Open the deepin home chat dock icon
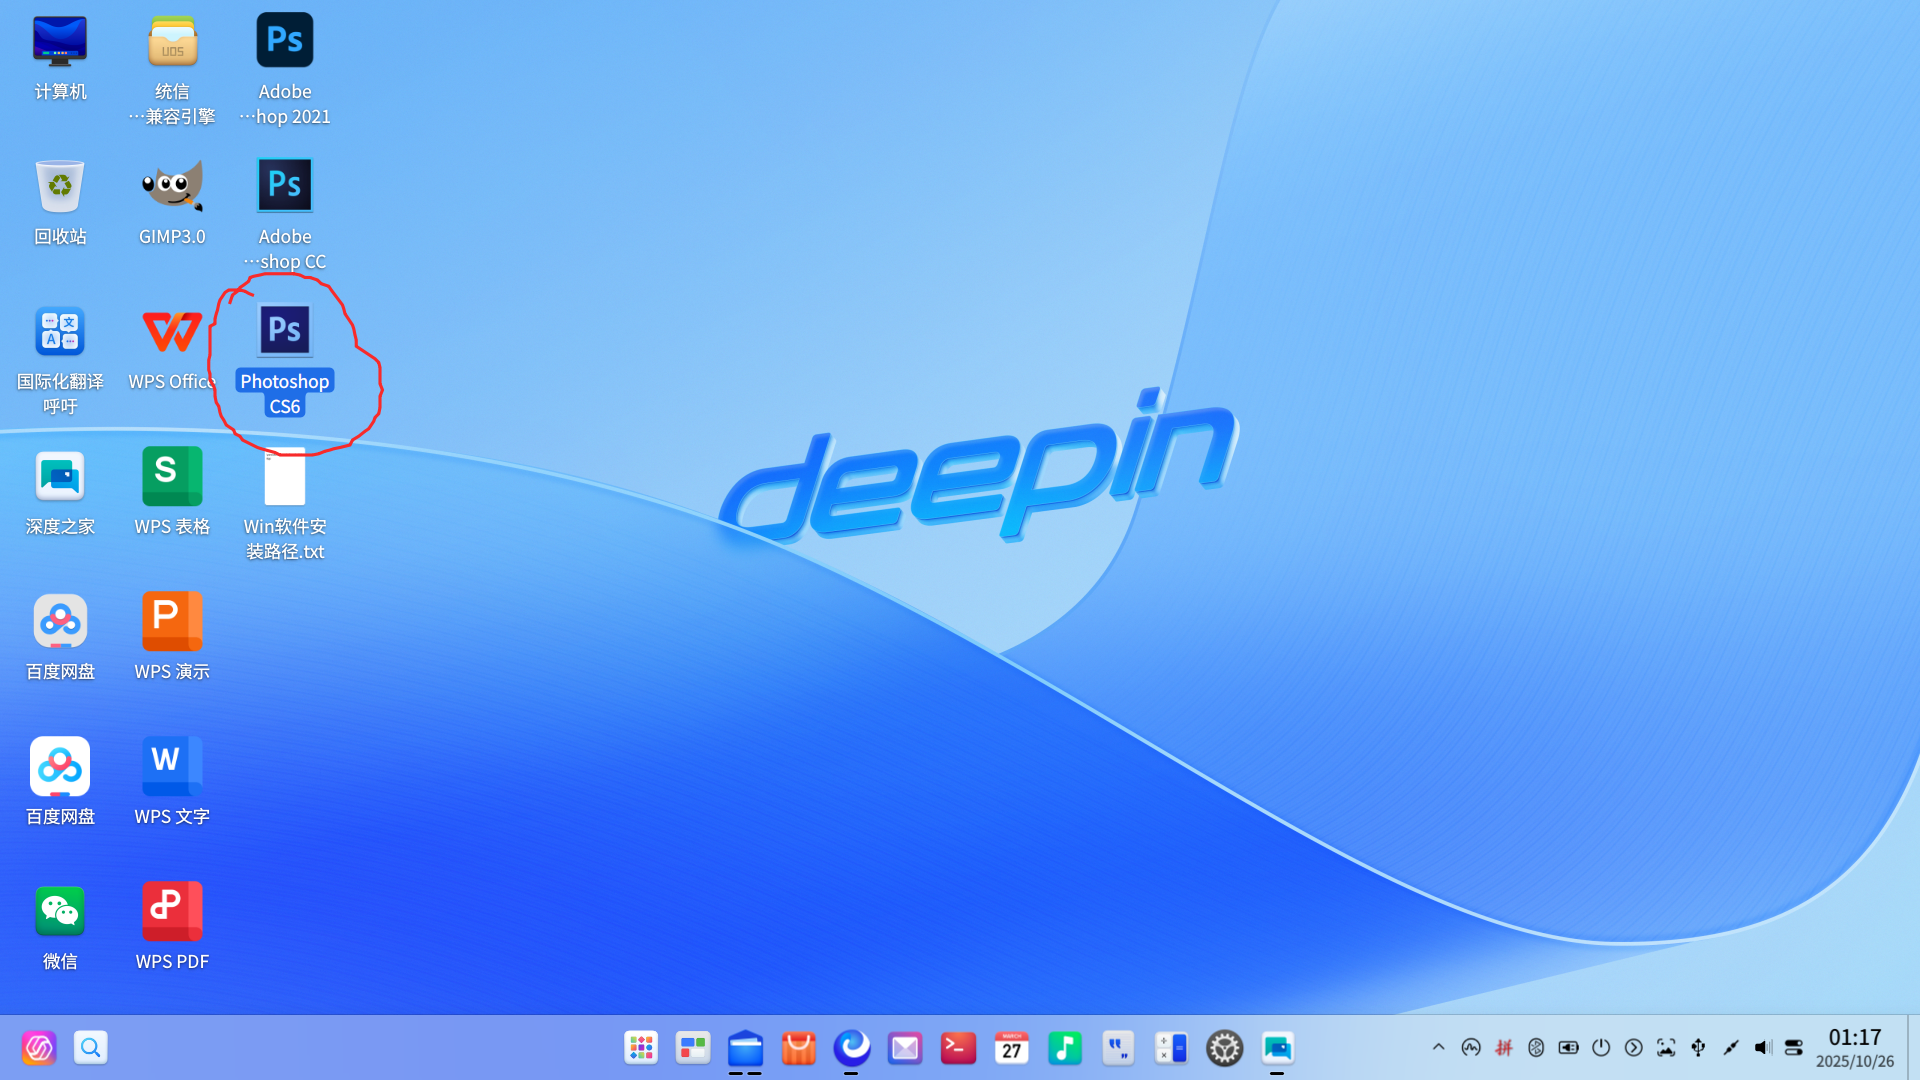Viewport: 1920px width, 1080px height. coord(1278,1047)
